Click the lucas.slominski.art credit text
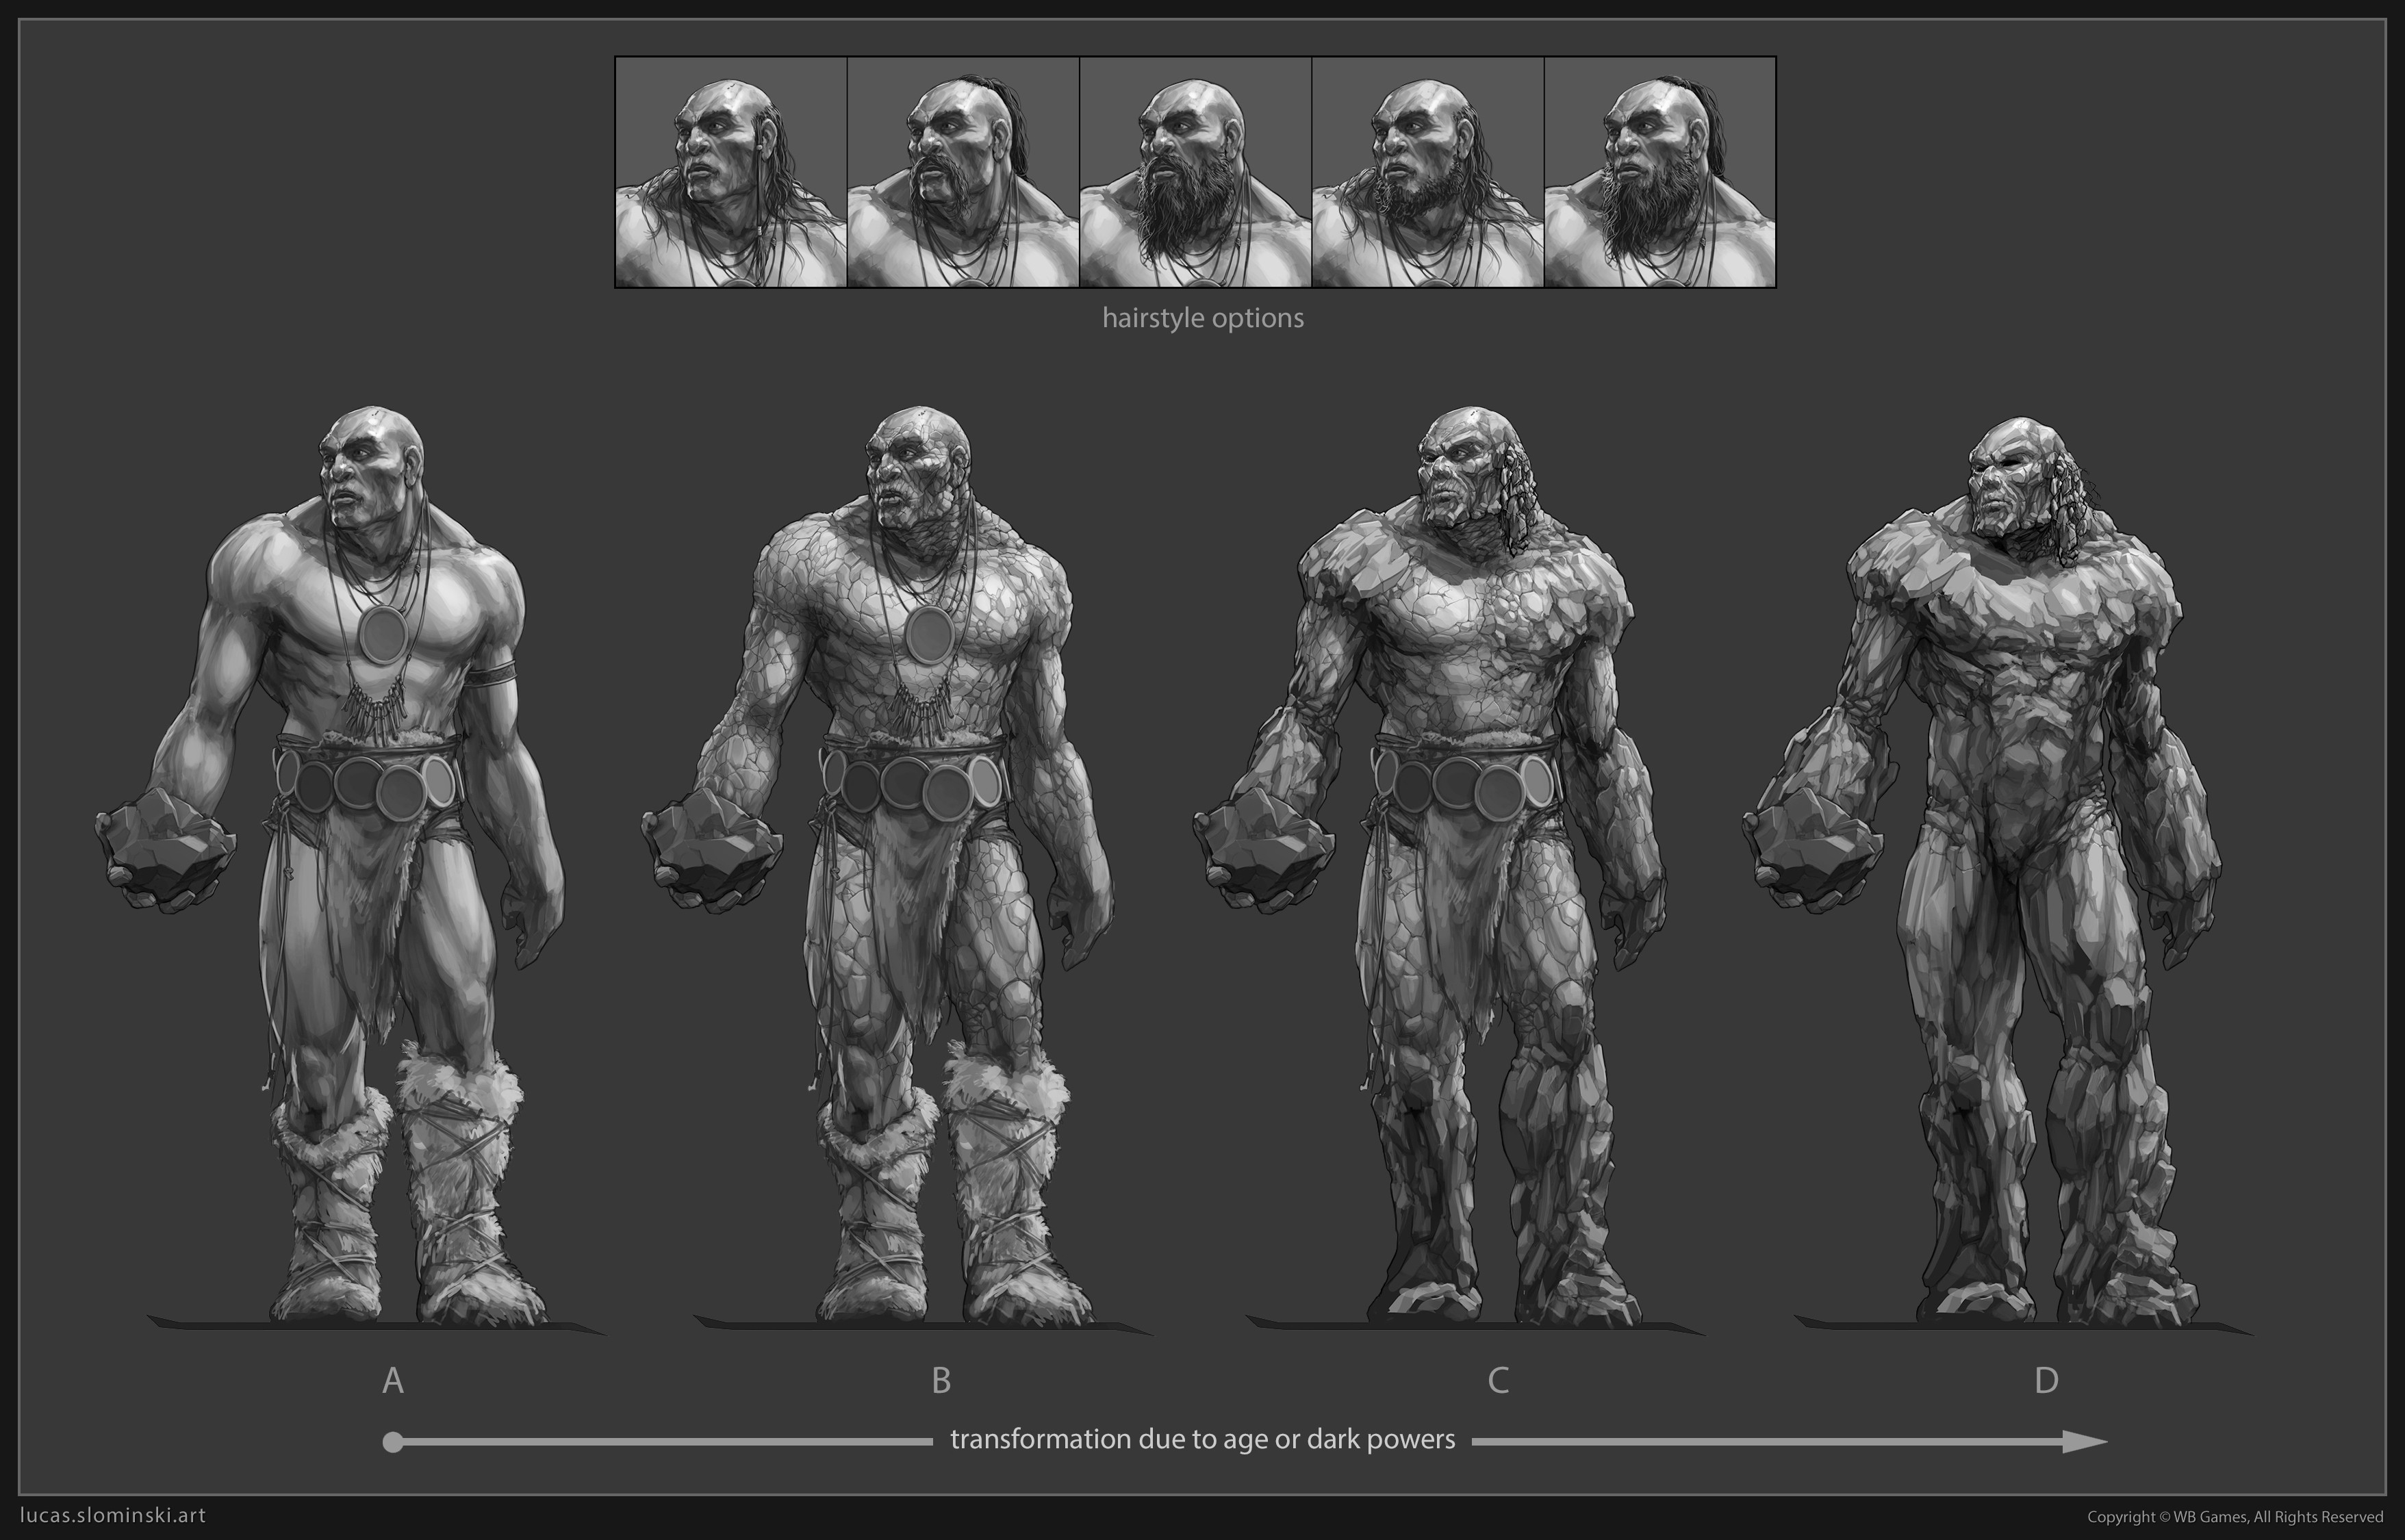The image size is (2405, 1540). (113, 1515)
